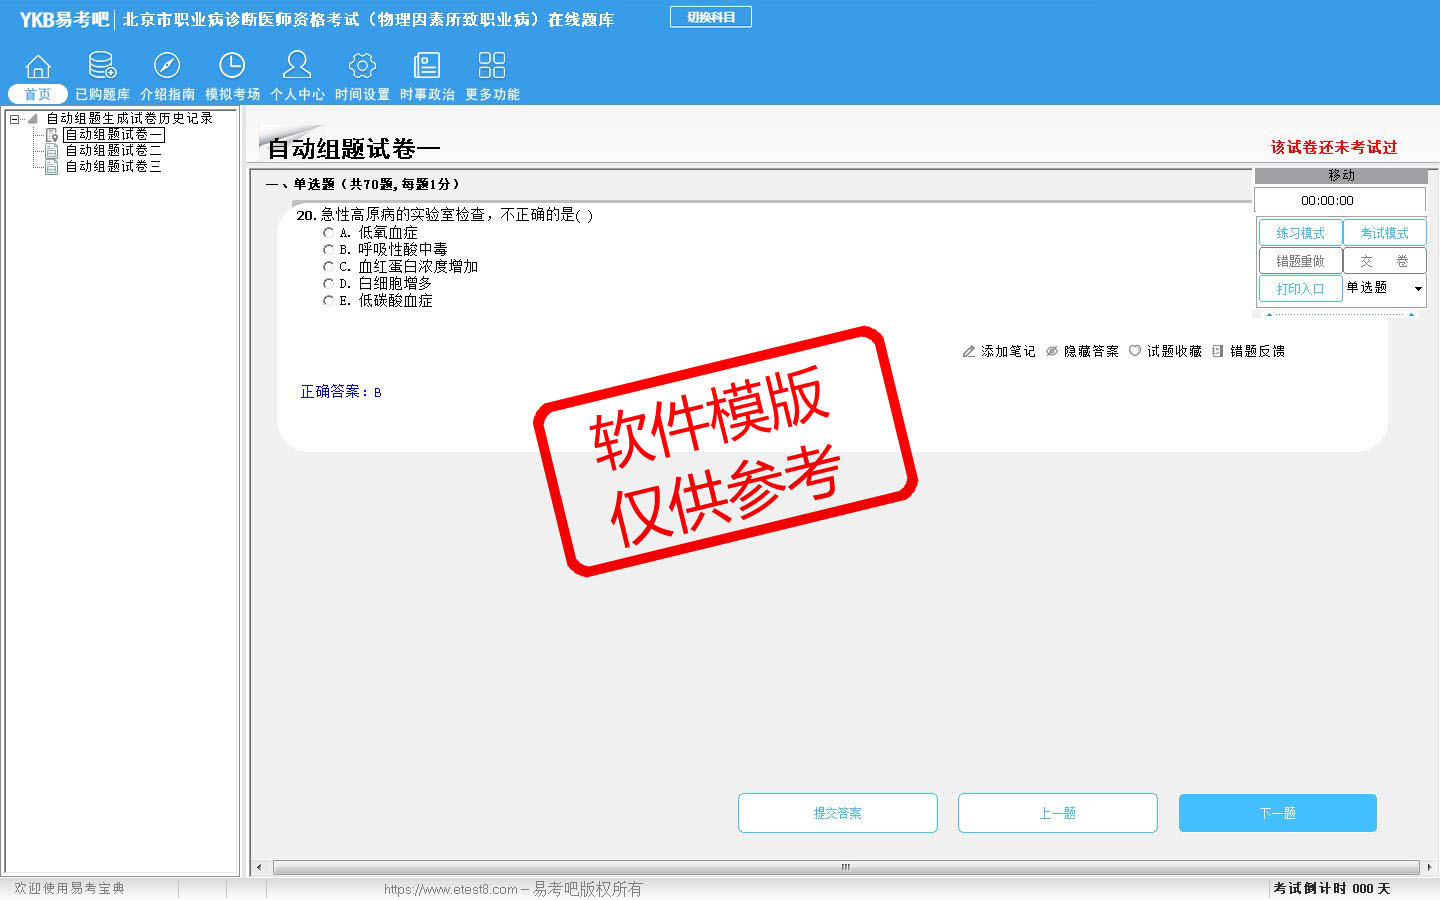
Task: Go to previous question with 上一题
Action: pyautogui.click(x=1058, y=813)
